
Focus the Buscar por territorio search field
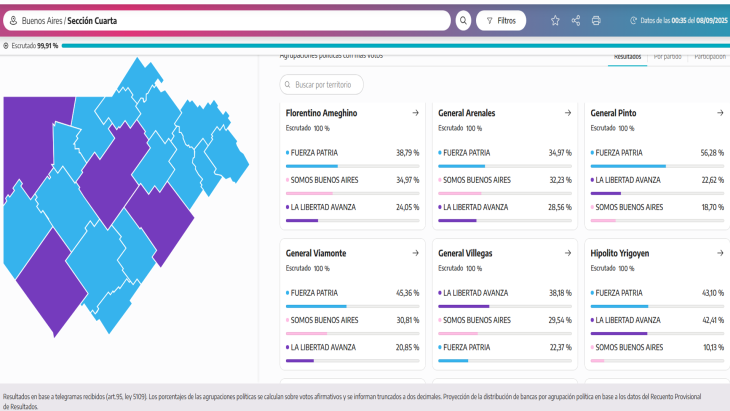pos(321,85)
